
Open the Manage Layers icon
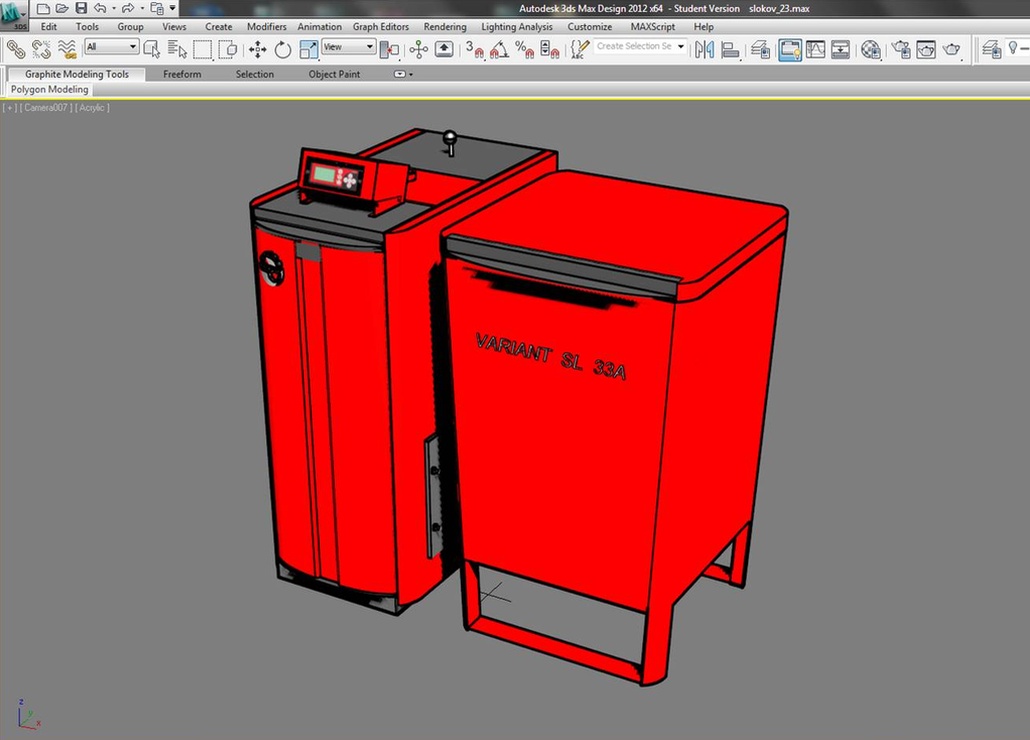coord(760,49)
